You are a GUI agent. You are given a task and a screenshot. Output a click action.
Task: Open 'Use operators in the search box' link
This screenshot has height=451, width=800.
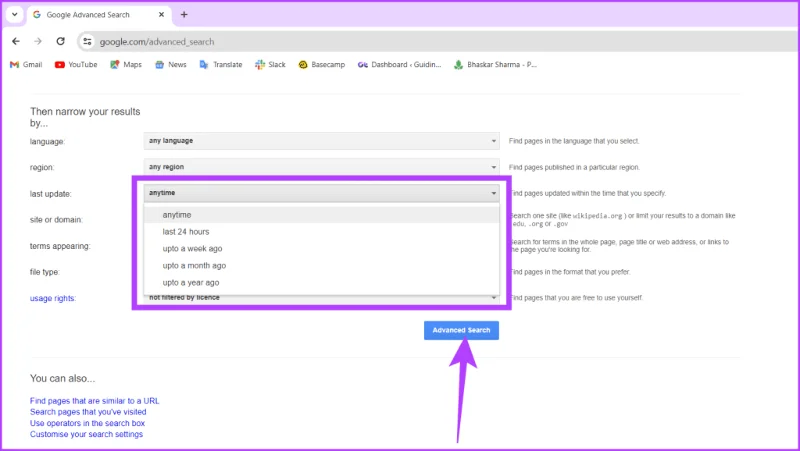click(x=87, y=423)
